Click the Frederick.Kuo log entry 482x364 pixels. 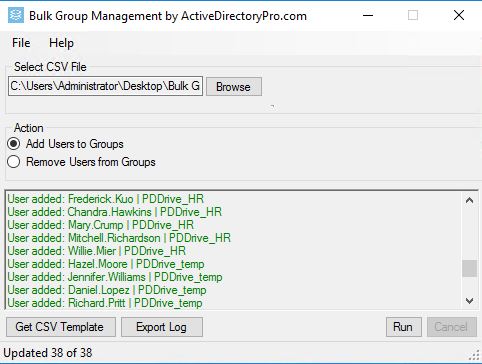pos(105,199)
